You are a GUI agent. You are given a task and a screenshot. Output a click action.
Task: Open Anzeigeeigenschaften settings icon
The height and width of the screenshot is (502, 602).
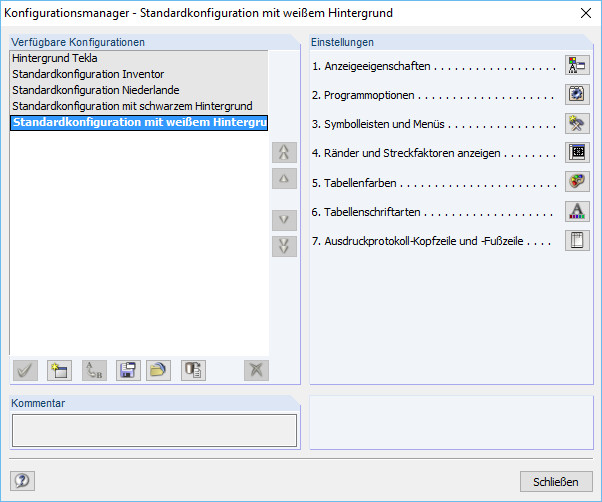[577, 65]
